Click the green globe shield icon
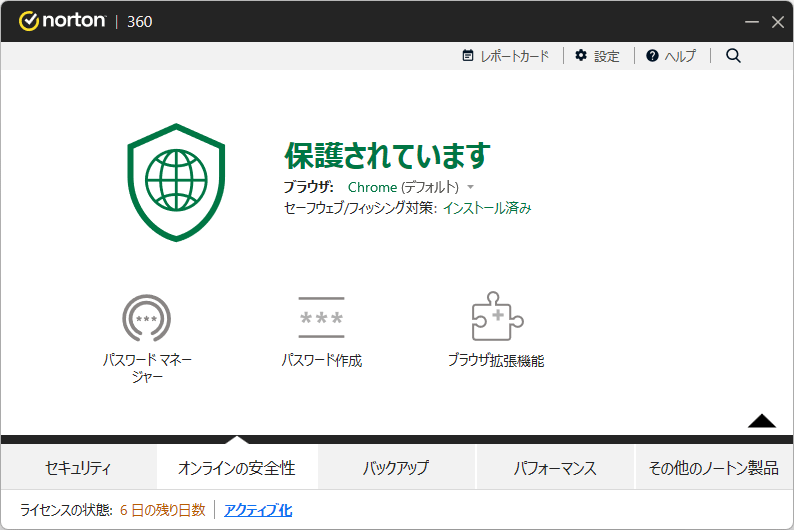The image size is (794, 530). click(x=176, y=182)
